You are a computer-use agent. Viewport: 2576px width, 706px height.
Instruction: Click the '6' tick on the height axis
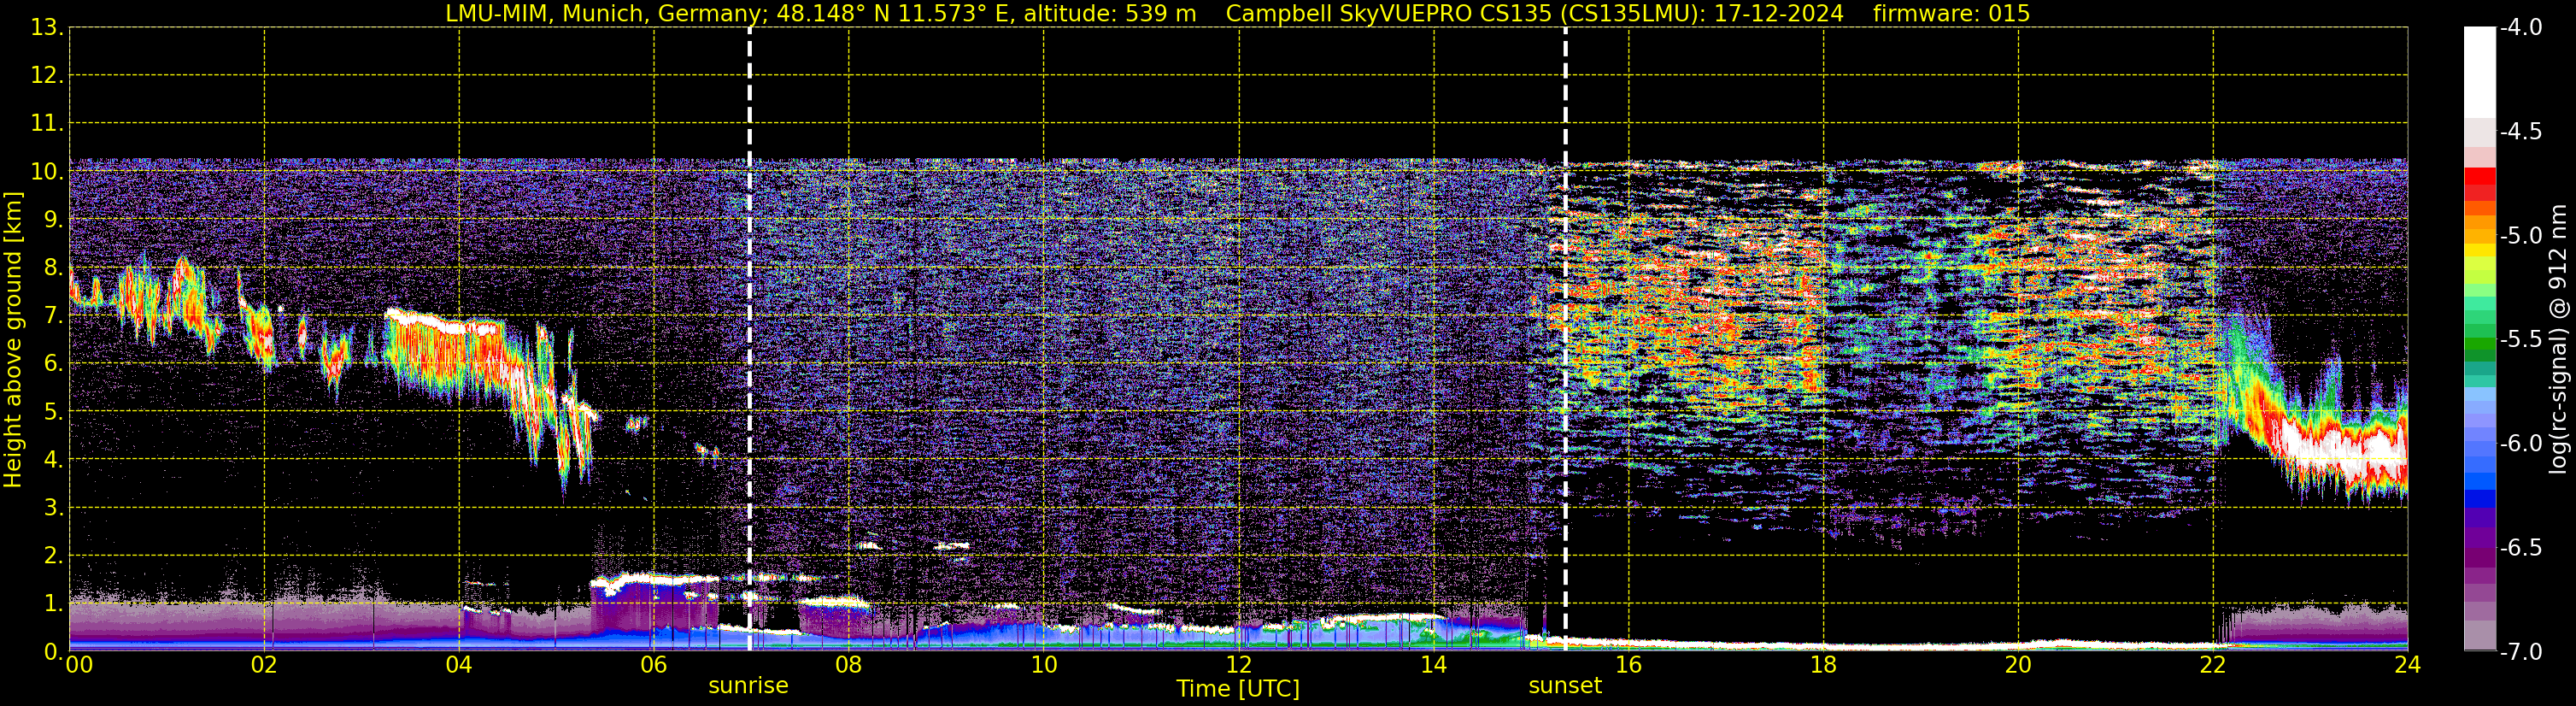[x=53, y=364]
